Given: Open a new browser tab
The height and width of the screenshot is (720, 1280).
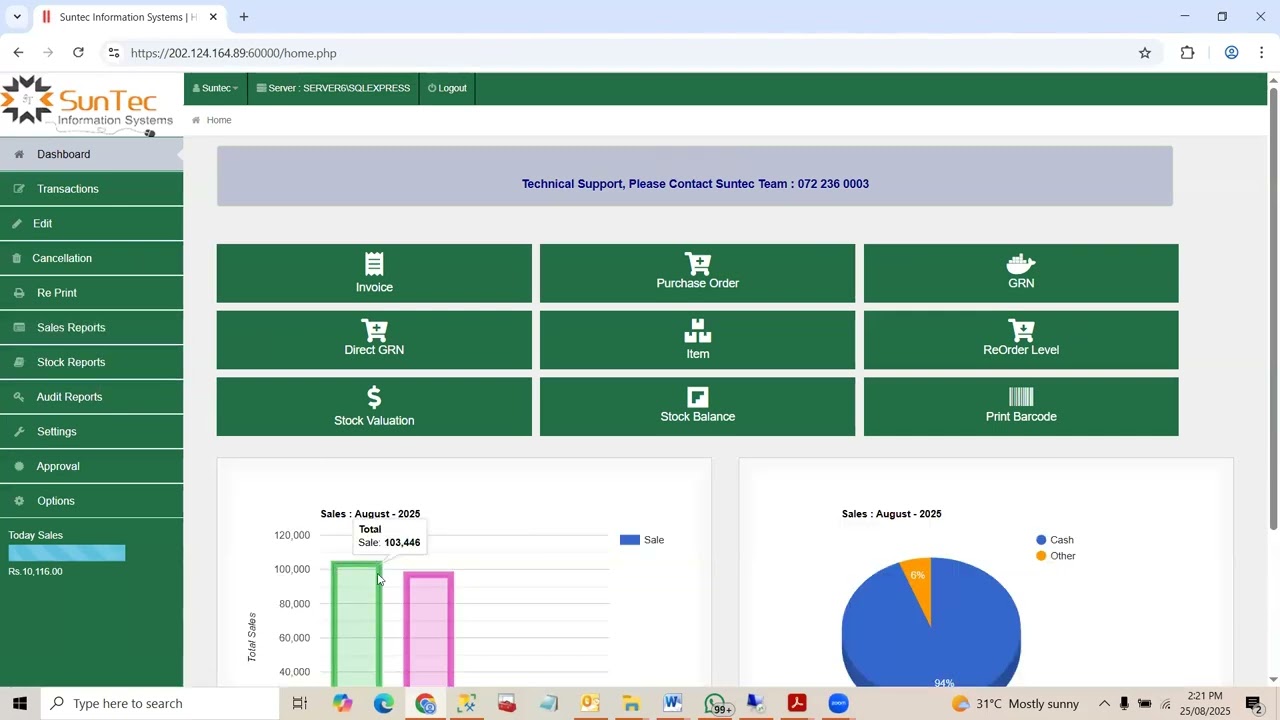Looking at the screenshot, I should tap(244, 17).
